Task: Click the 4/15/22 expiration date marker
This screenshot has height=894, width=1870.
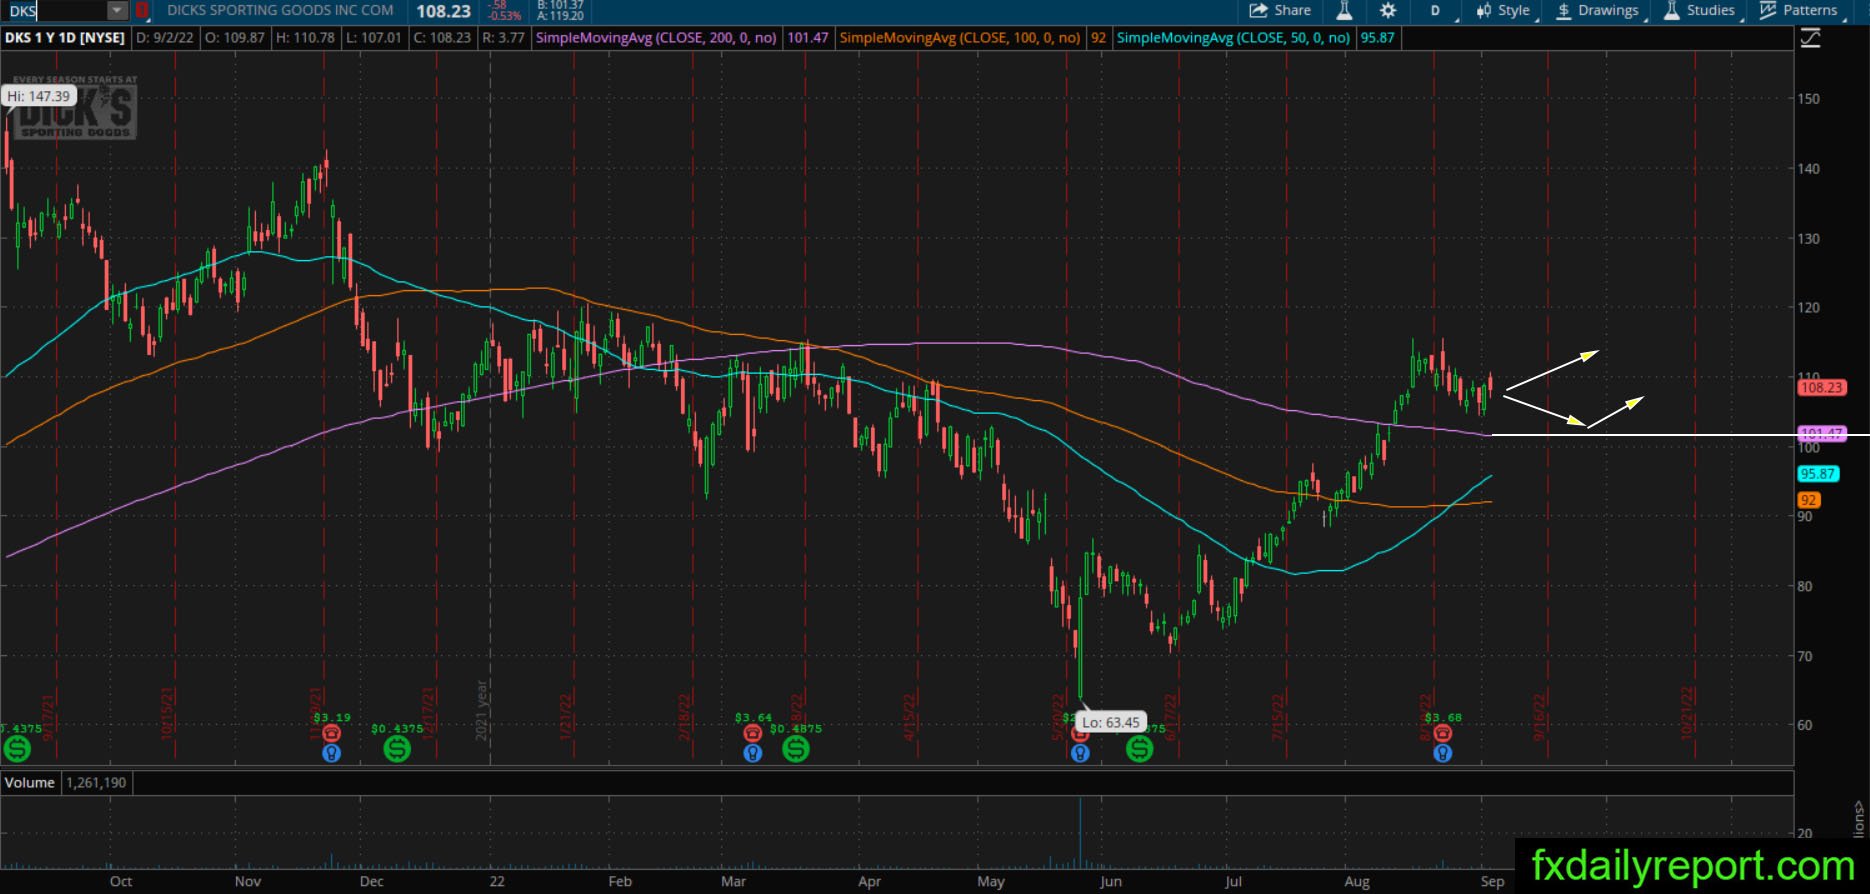Action: tap(910, 716)
